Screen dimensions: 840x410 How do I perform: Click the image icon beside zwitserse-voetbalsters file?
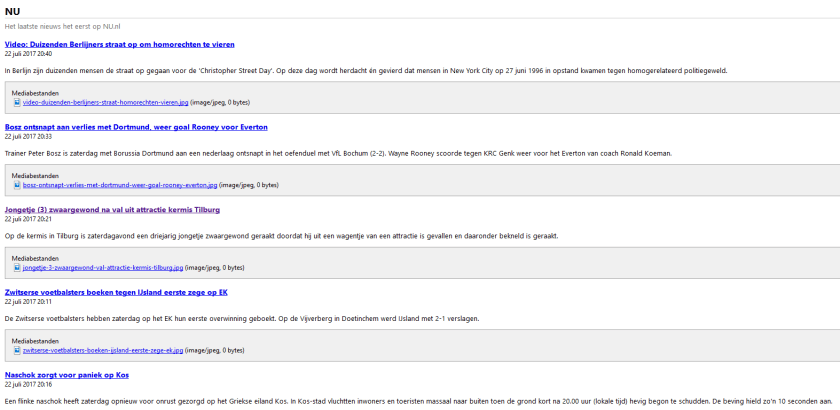(x=16, y=350)
